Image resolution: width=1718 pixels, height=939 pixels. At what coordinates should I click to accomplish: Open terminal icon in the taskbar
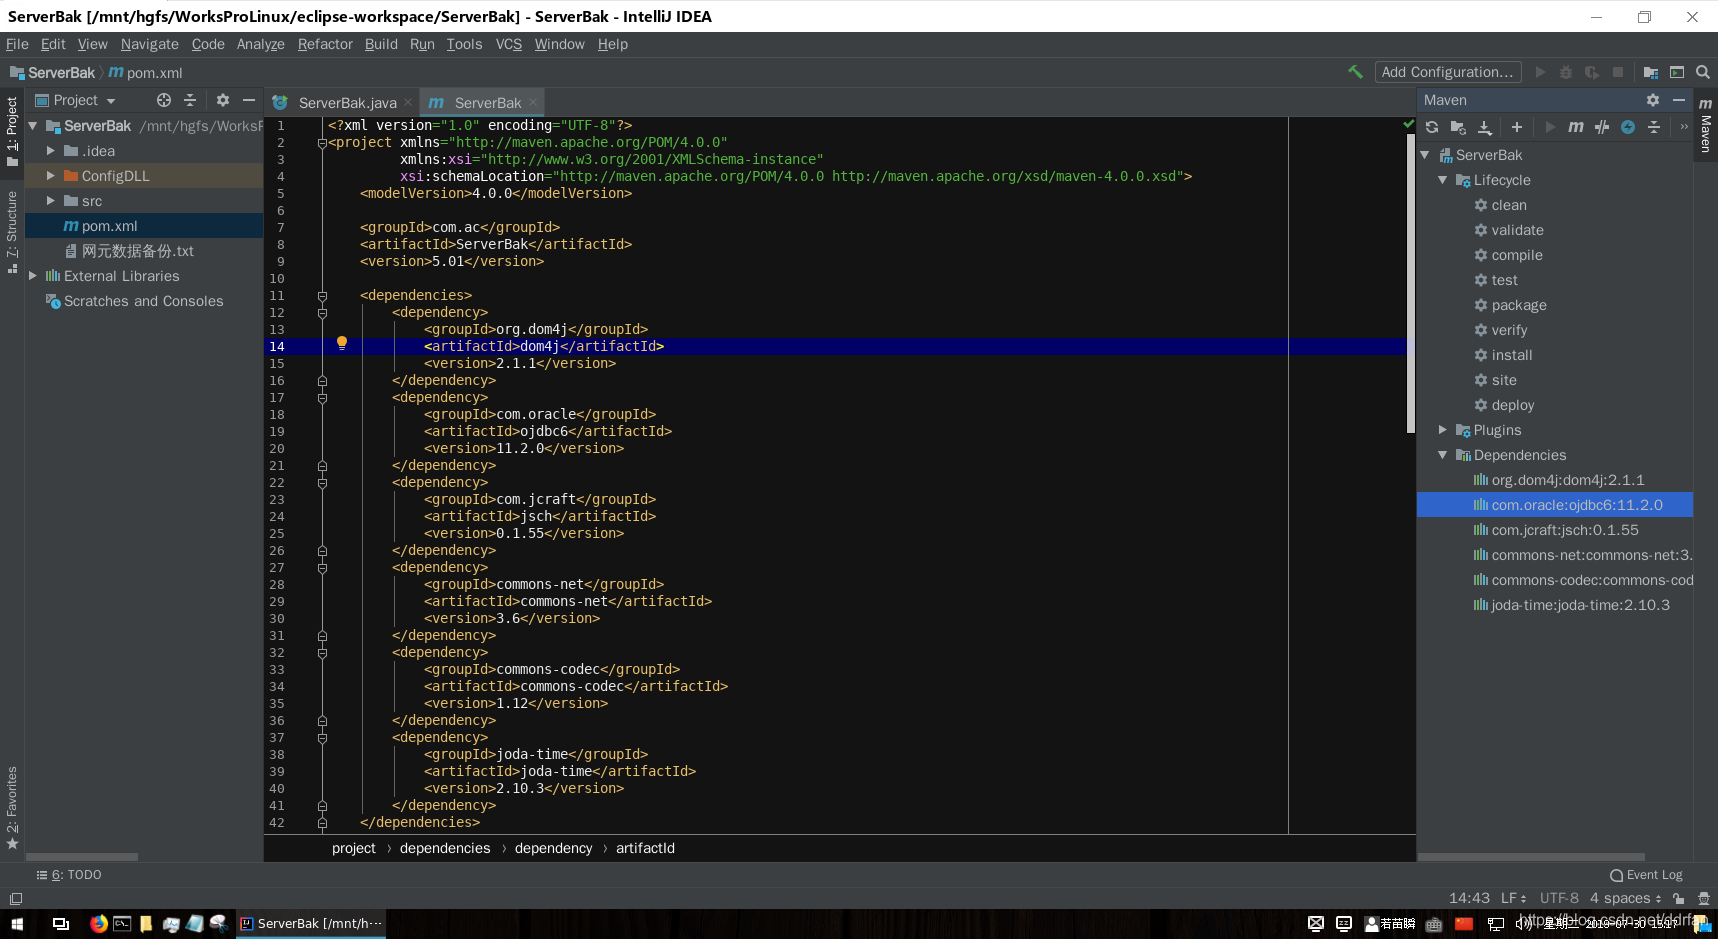pos(122,923)
